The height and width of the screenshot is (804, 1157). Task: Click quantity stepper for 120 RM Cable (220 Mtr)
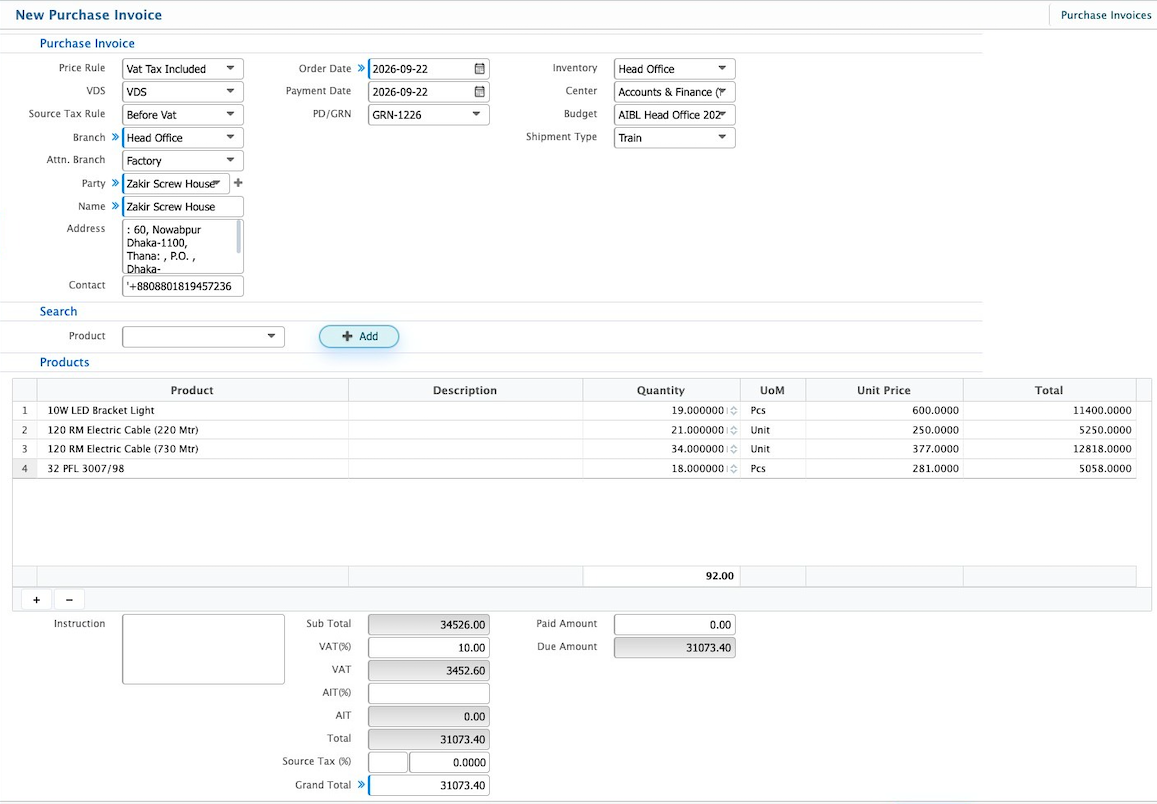point(733,430)
